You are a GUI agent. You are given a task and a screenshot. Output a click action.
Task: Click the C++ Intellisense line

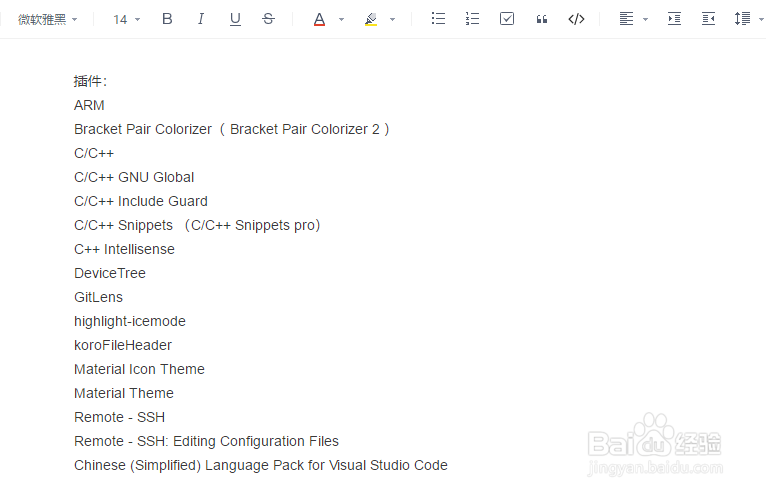pyautogui.click(x=124, y=249)
